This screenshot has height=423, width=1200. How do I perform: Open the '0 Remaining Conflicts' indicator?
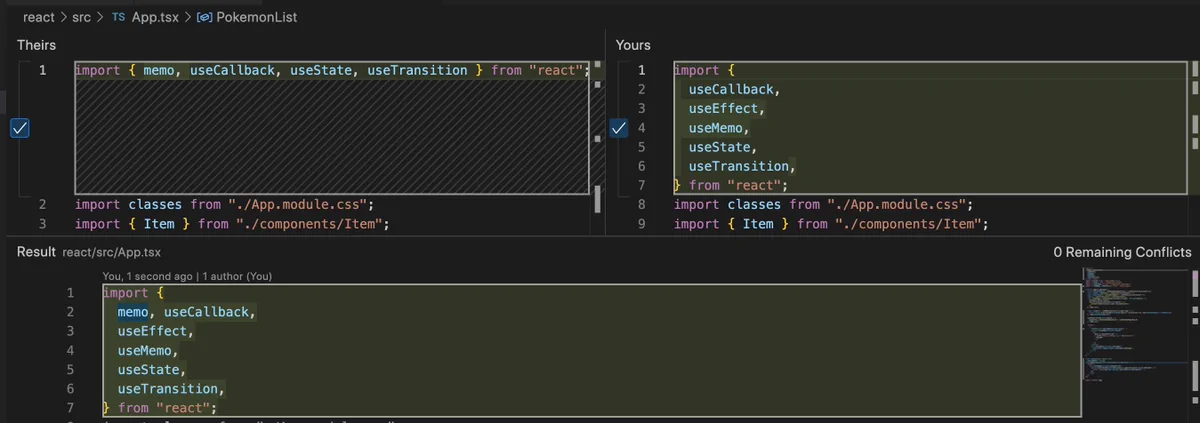[1122, 252]
